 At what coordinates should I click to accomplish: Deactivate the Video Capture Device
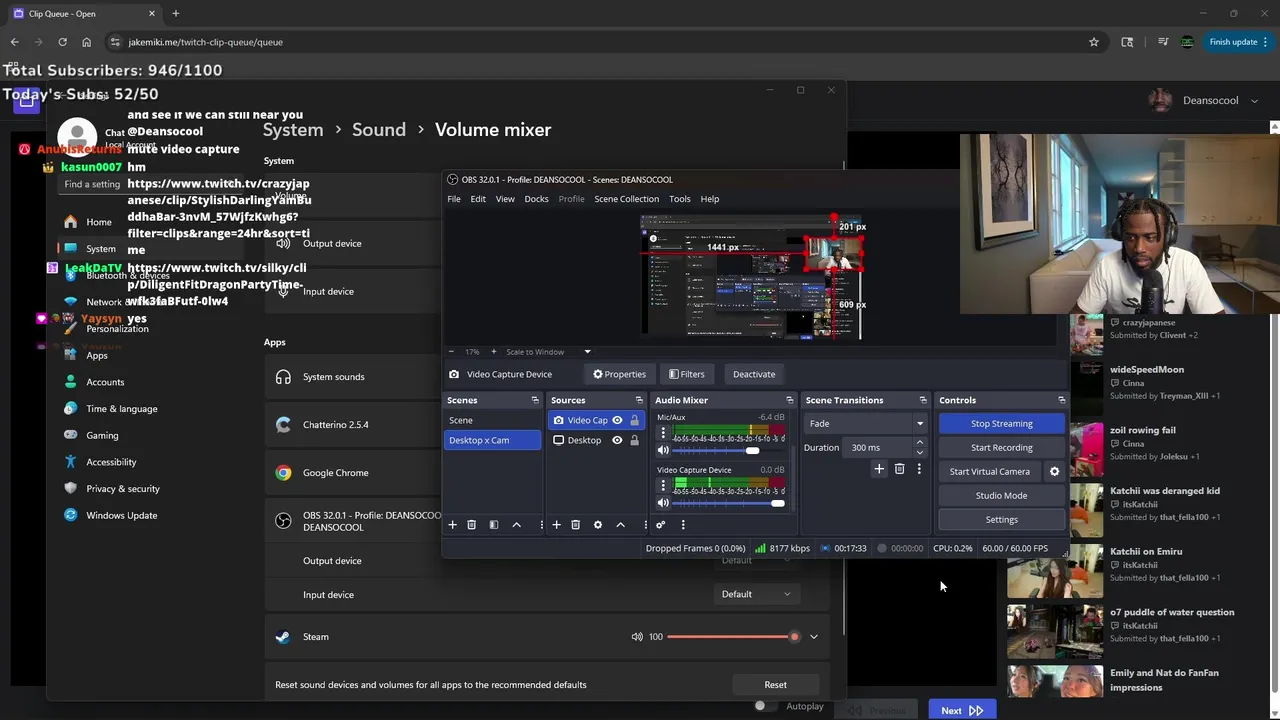[754, 374]
